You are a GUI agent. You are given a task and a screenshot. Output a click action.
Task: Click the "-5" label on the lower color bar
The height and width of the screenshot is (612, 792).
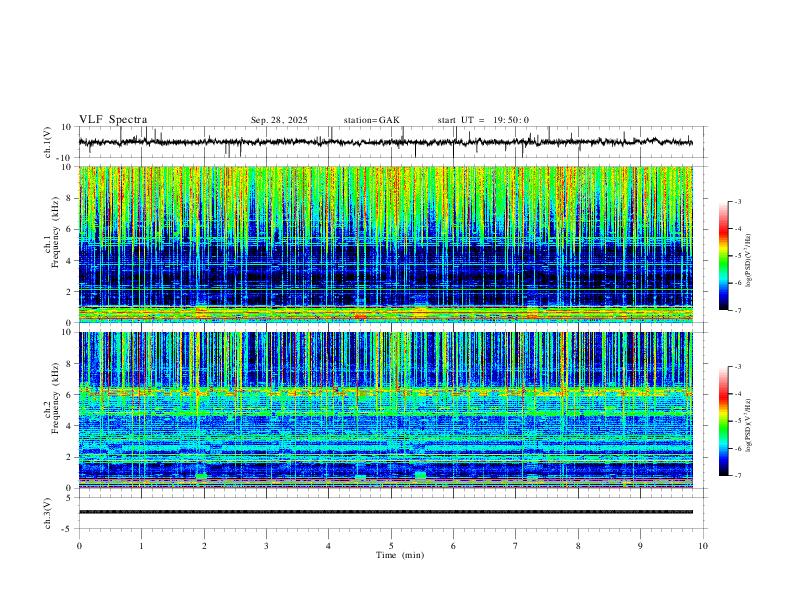coord(738,421)
